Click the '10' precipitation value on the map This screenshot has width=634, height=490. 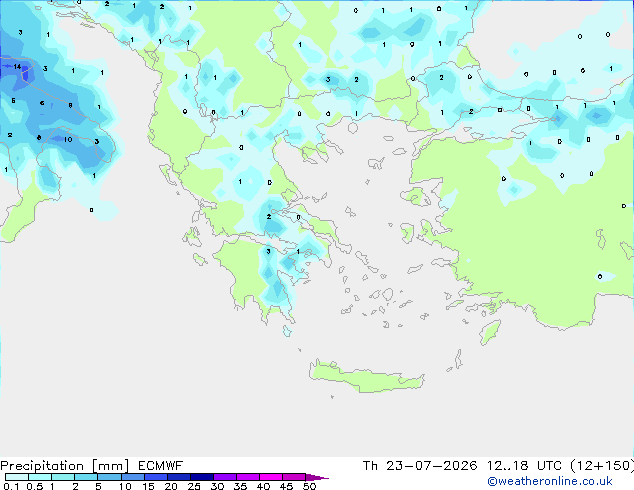[x=68, y=139]
